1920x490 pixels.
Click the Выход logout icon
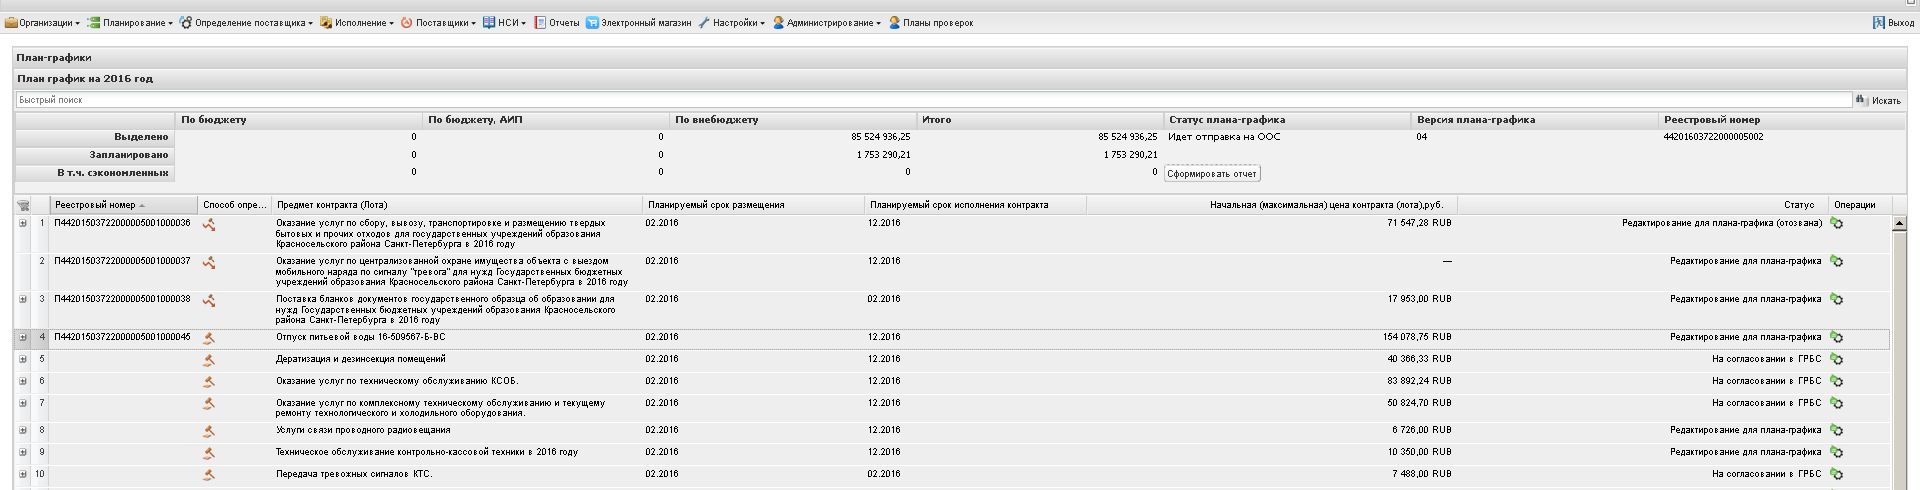click(x=1879, y=22)
